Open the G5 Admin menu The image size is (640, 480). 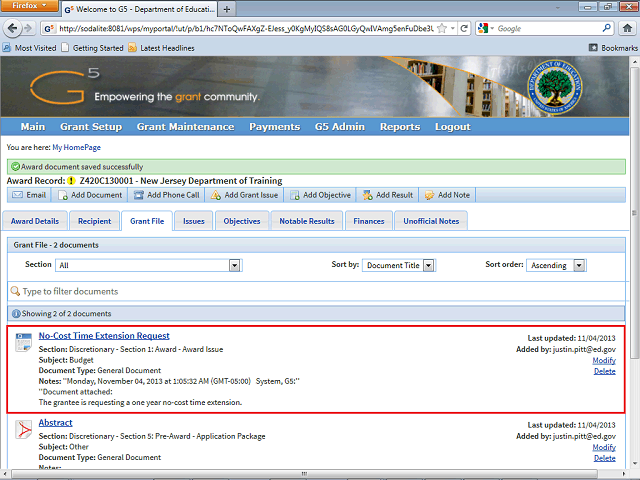coord(340,127)
